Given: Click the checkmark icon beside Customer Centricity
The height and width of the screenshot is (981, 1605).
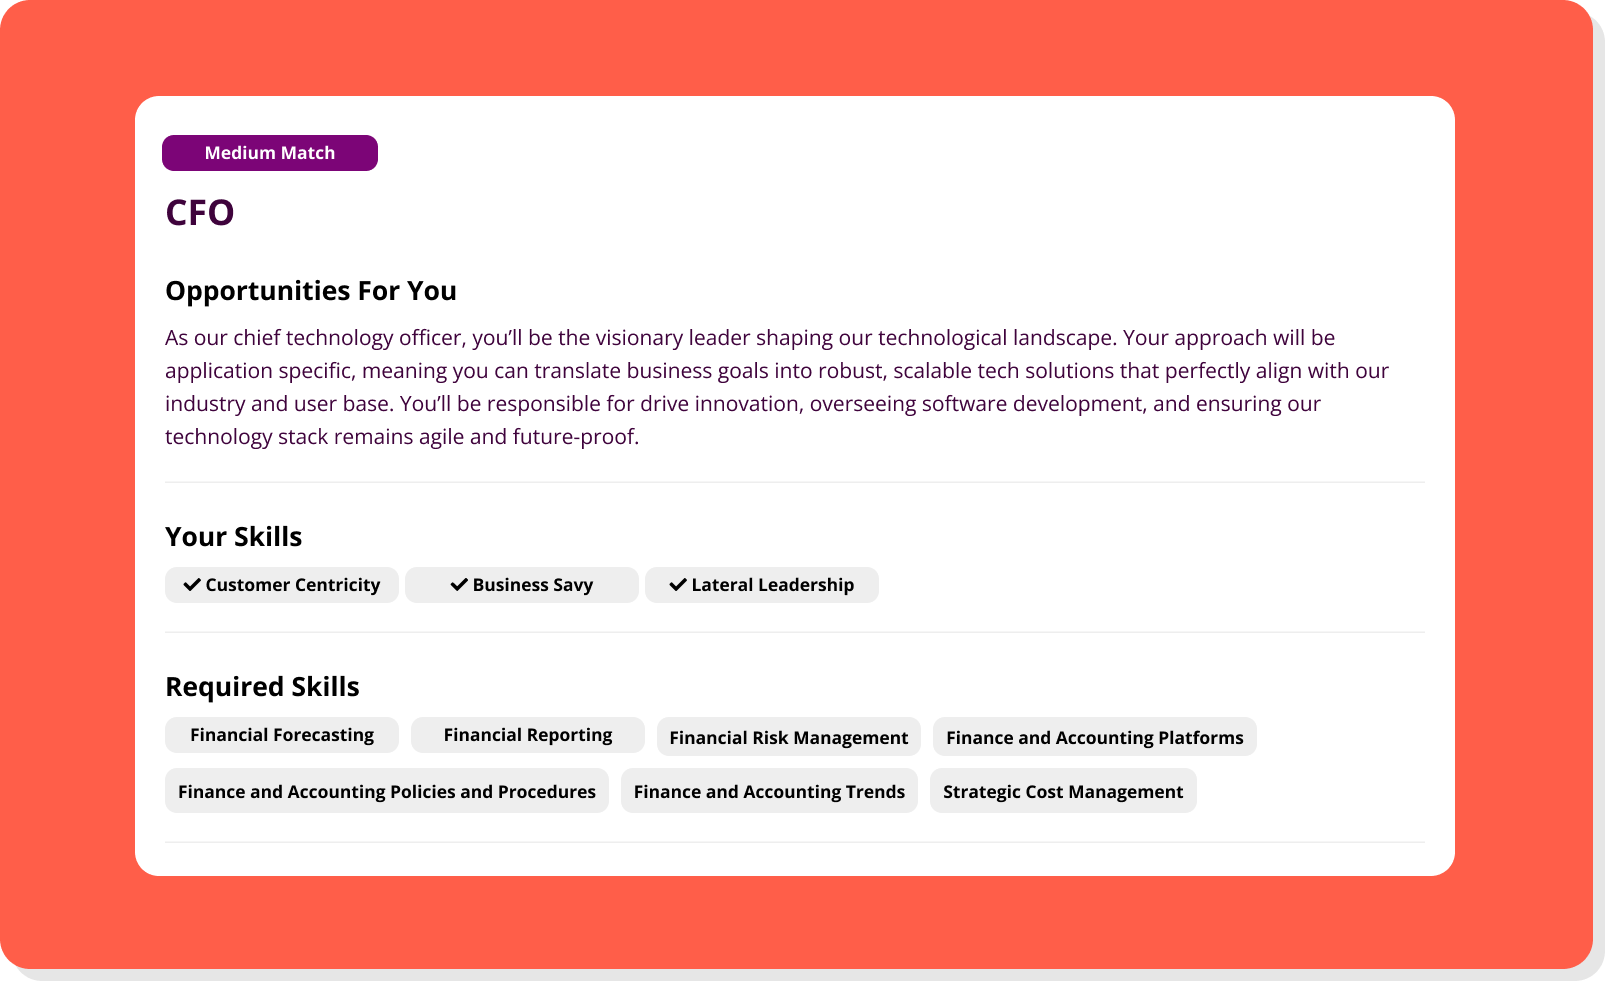Looking at the screenshot, I should click(x=192, y=585).
